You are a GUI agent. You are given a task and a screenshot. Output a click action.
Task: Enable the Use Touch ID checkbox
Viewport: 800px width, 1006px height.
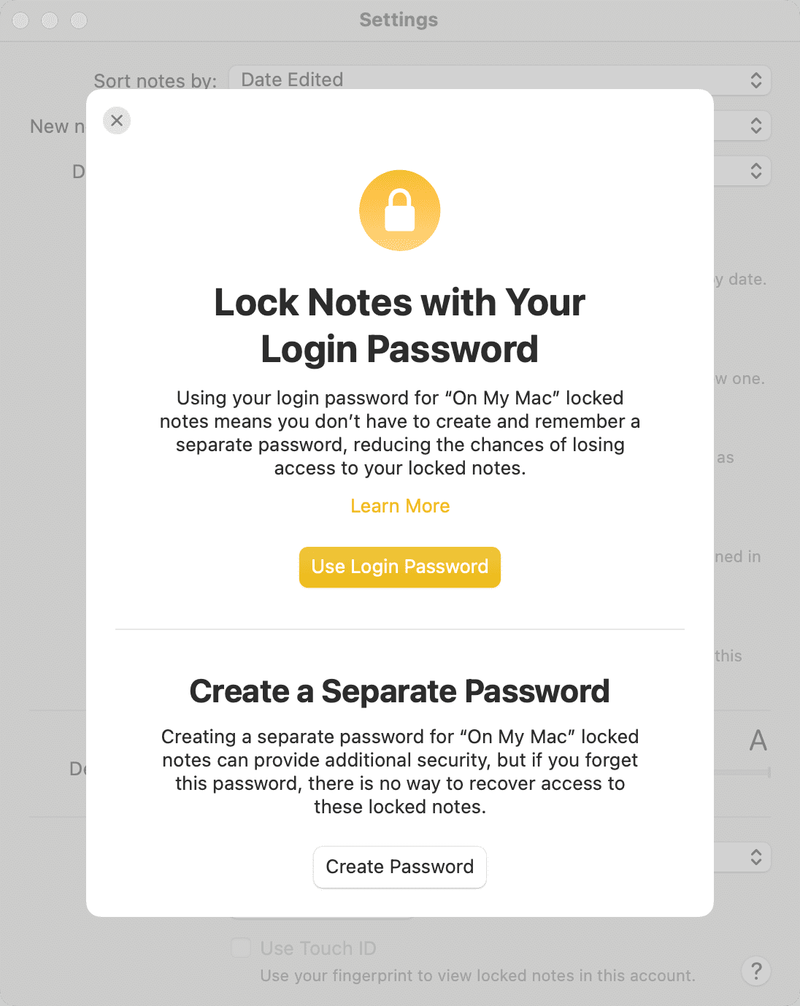[241, 948]
